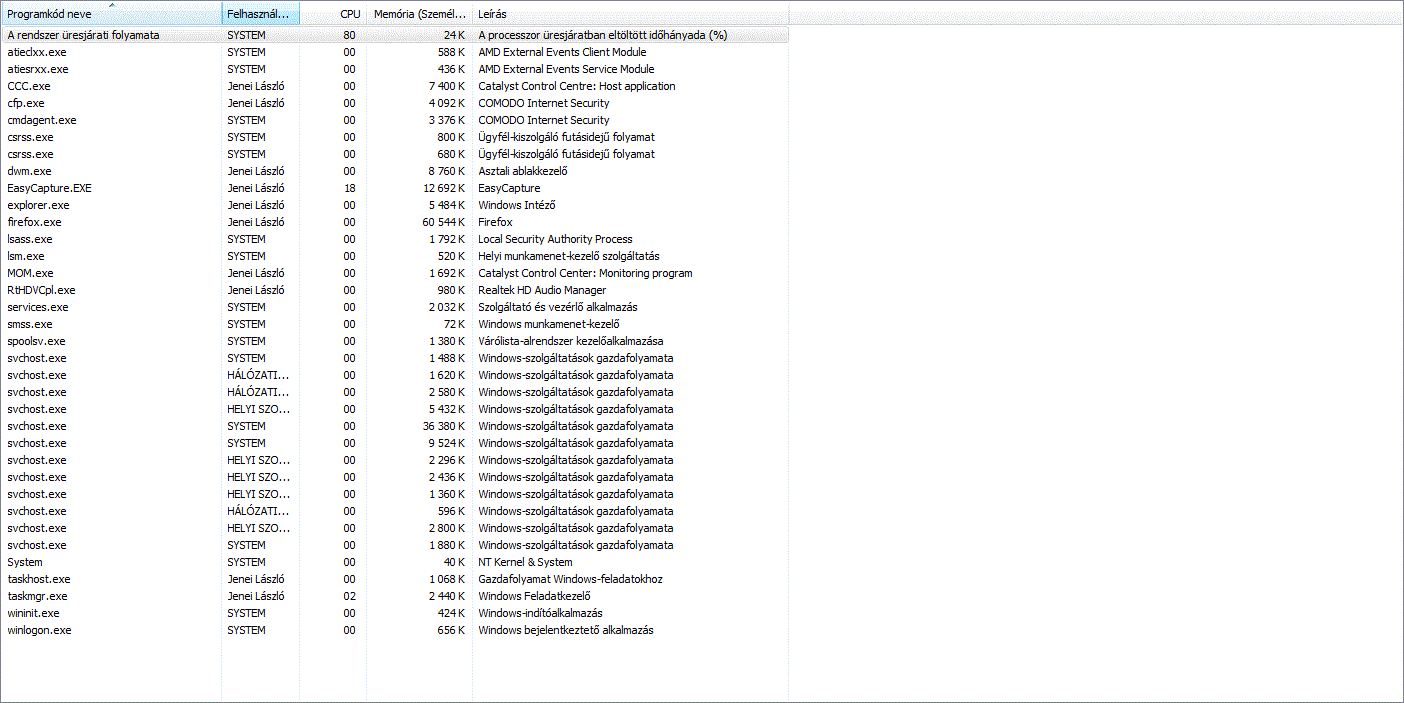Select the svchost.exe row using 5 432 K
The height and width of the screenshot is (703, 1404).
395,409
